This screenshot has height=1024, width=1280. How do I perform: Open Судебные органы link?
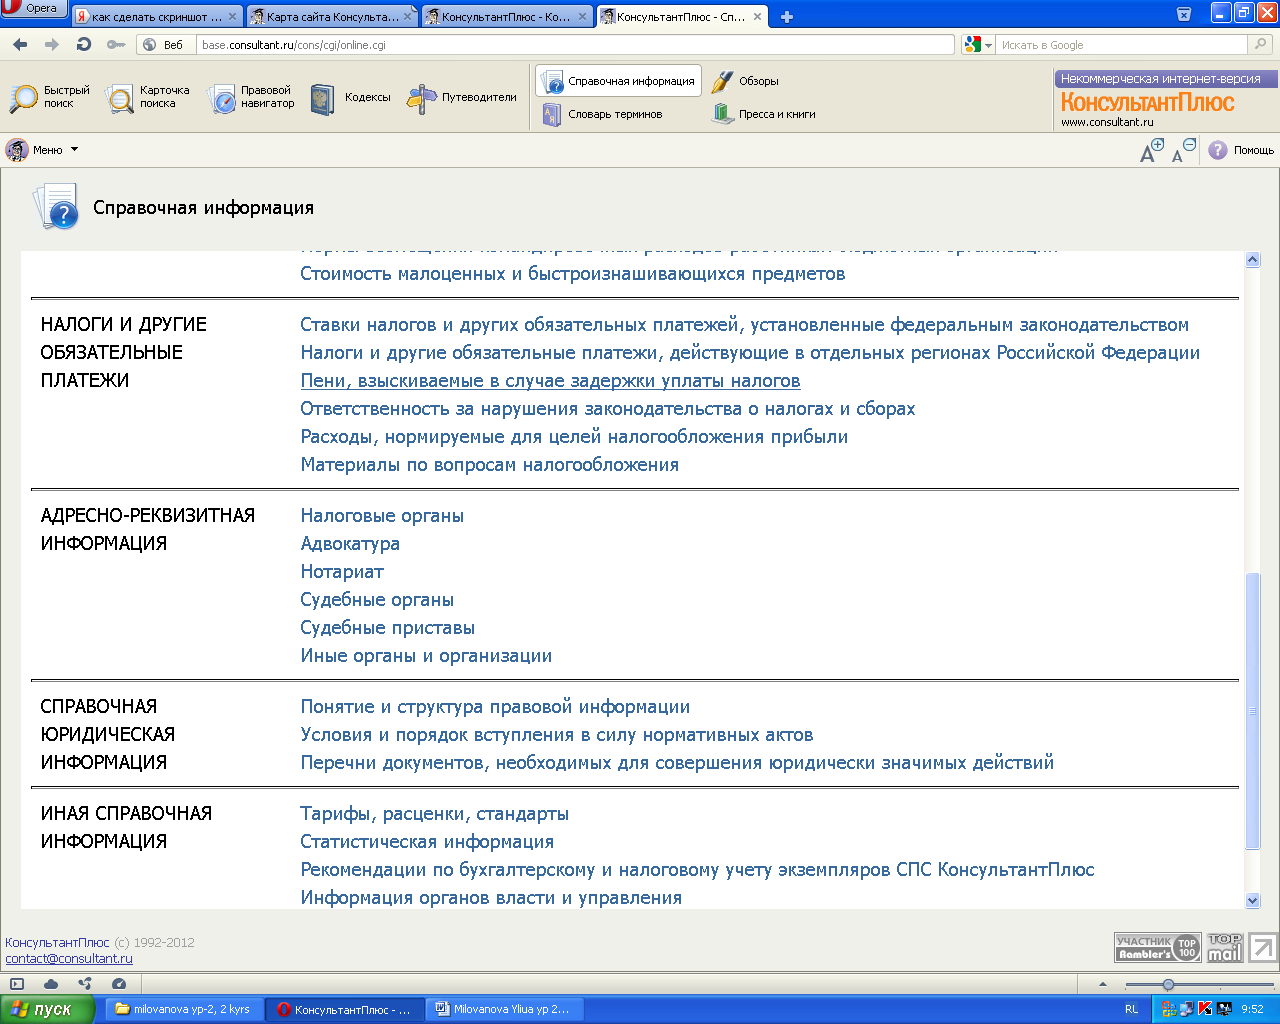377,600
